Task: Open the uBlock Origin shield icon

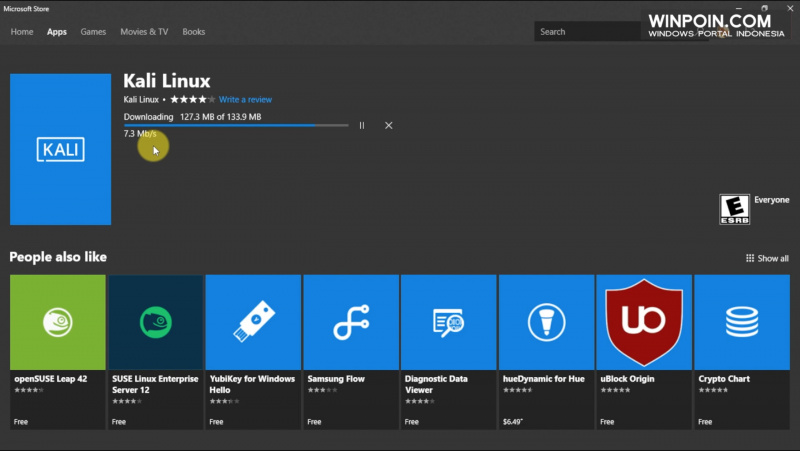Action: pos(644,322)
